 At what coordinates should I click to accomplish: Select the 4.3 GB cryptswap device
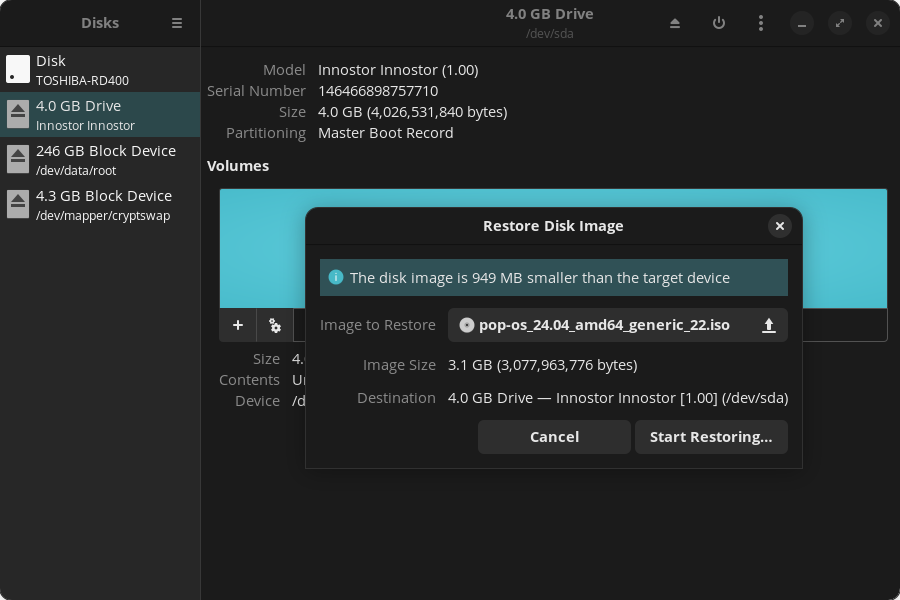pyautogui.click(x=100, y=204)
